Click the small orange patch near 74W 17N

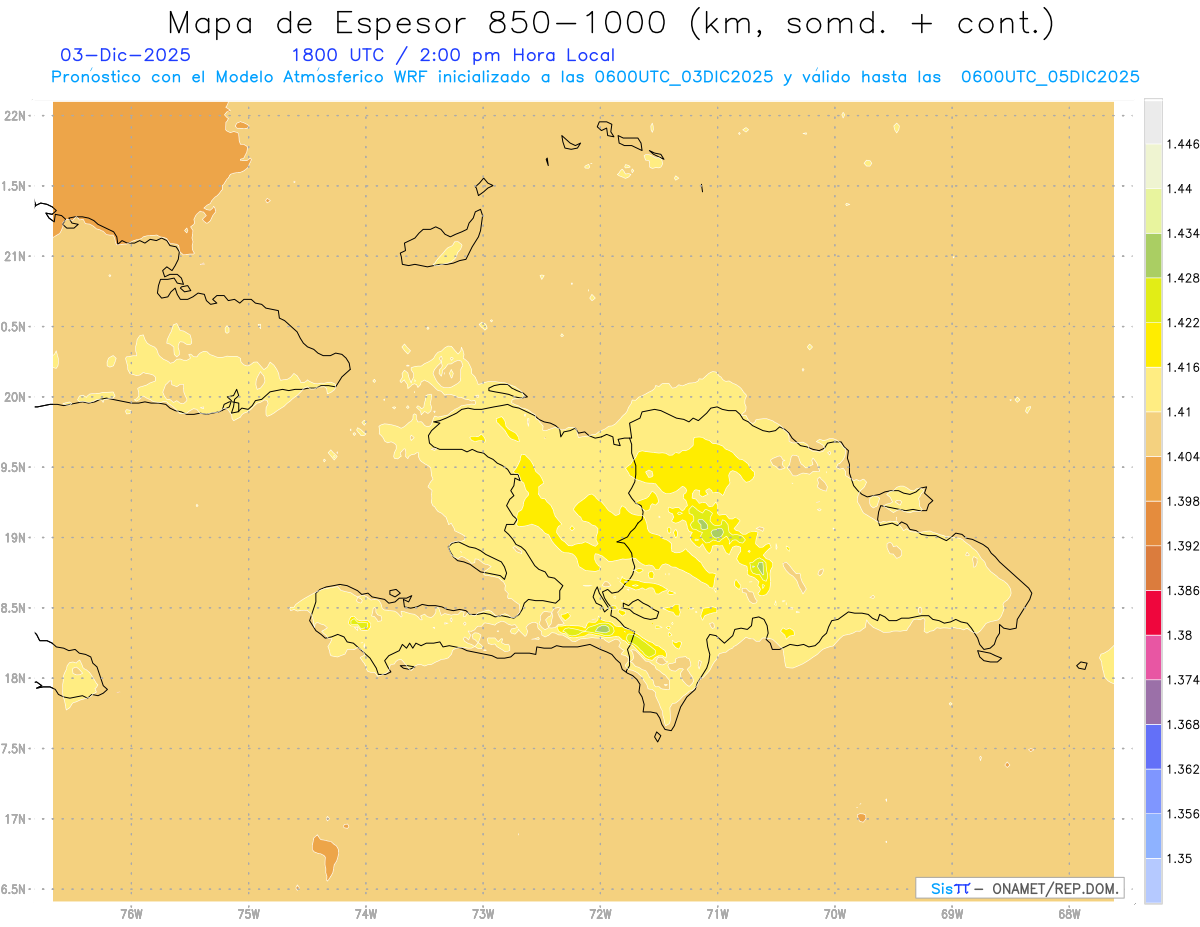[x=326, y=856]
